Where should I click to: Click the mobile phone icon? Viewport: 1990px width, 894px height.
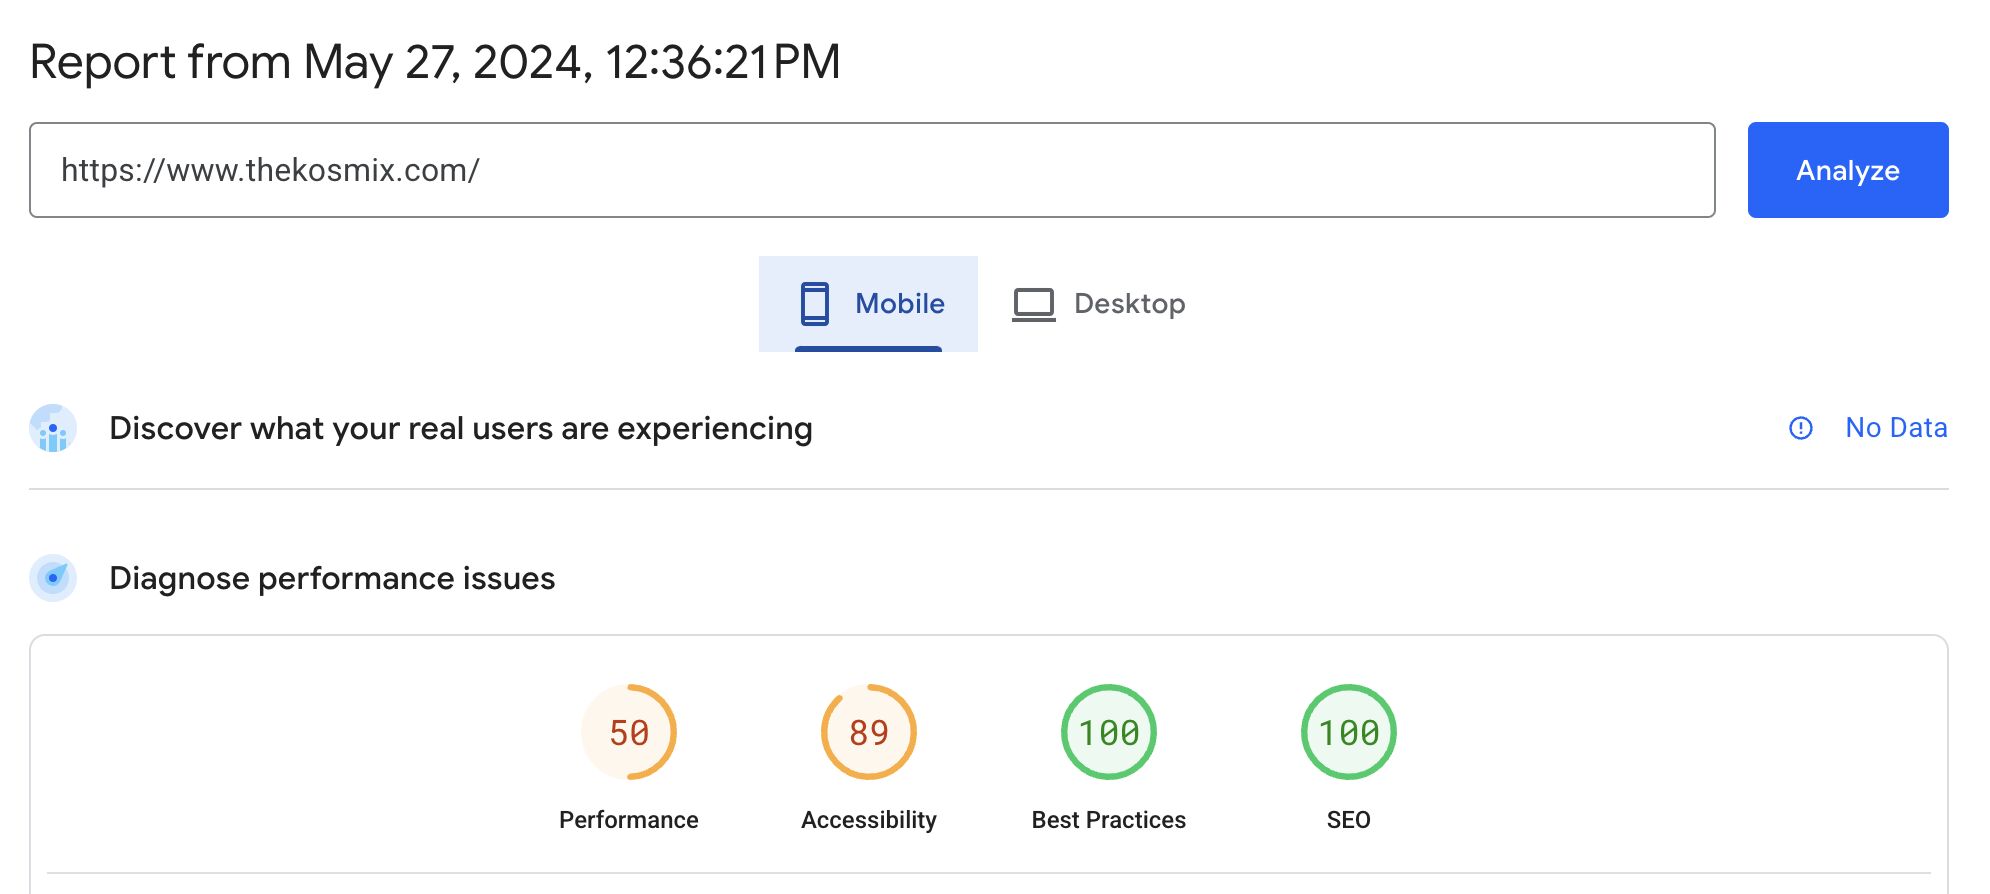(x=815, y=304)
